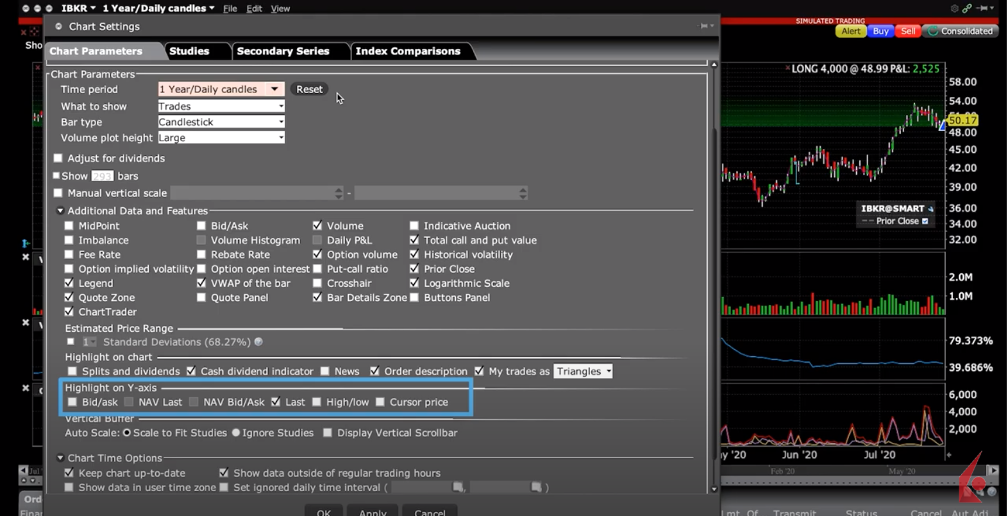The height and width of the screenshot is (516, 1008).
Task: Click the yellow Alert button
Action: tap(850, 31)
